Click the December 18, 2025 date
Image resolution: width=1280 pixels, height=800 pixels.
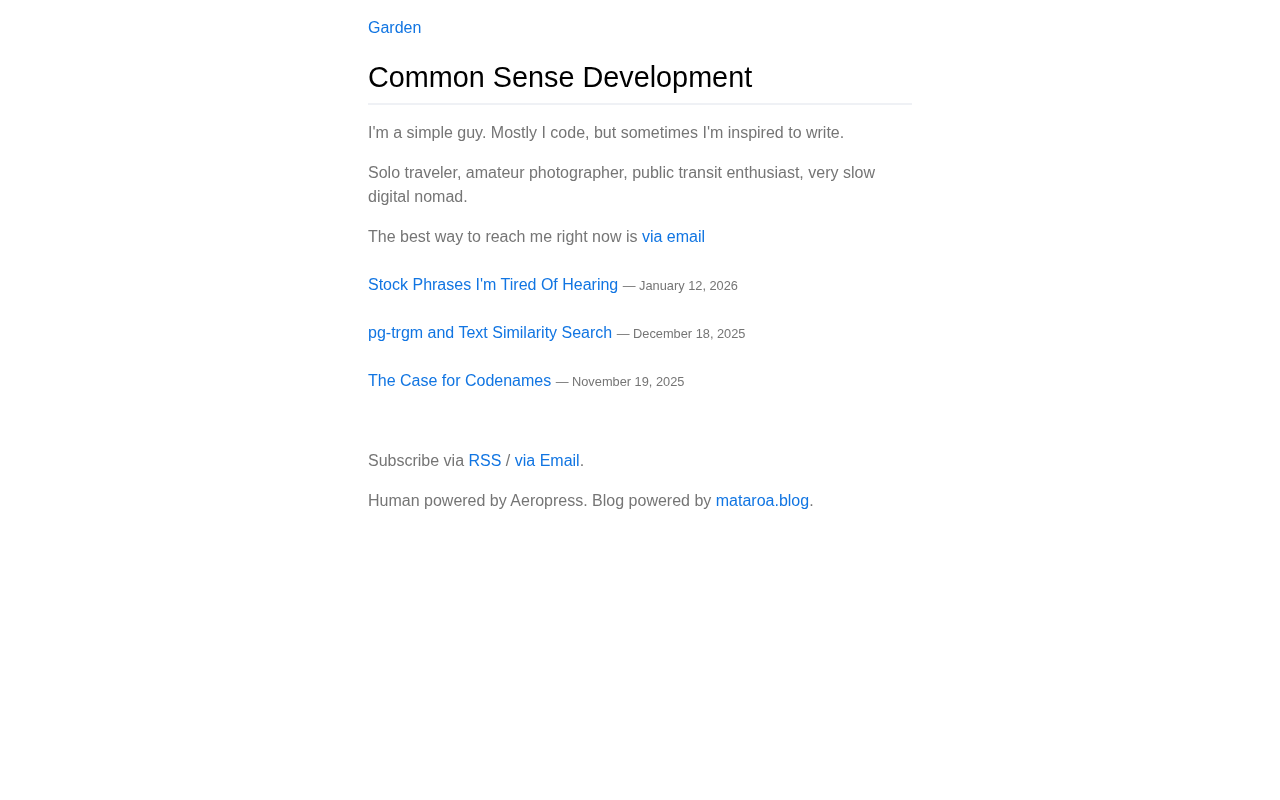[x=689, y=334]
